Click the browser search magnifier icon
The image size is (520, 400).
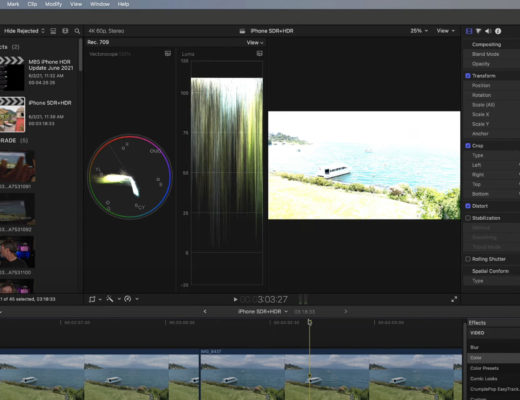pyautogui.click(x=77, y=31)
